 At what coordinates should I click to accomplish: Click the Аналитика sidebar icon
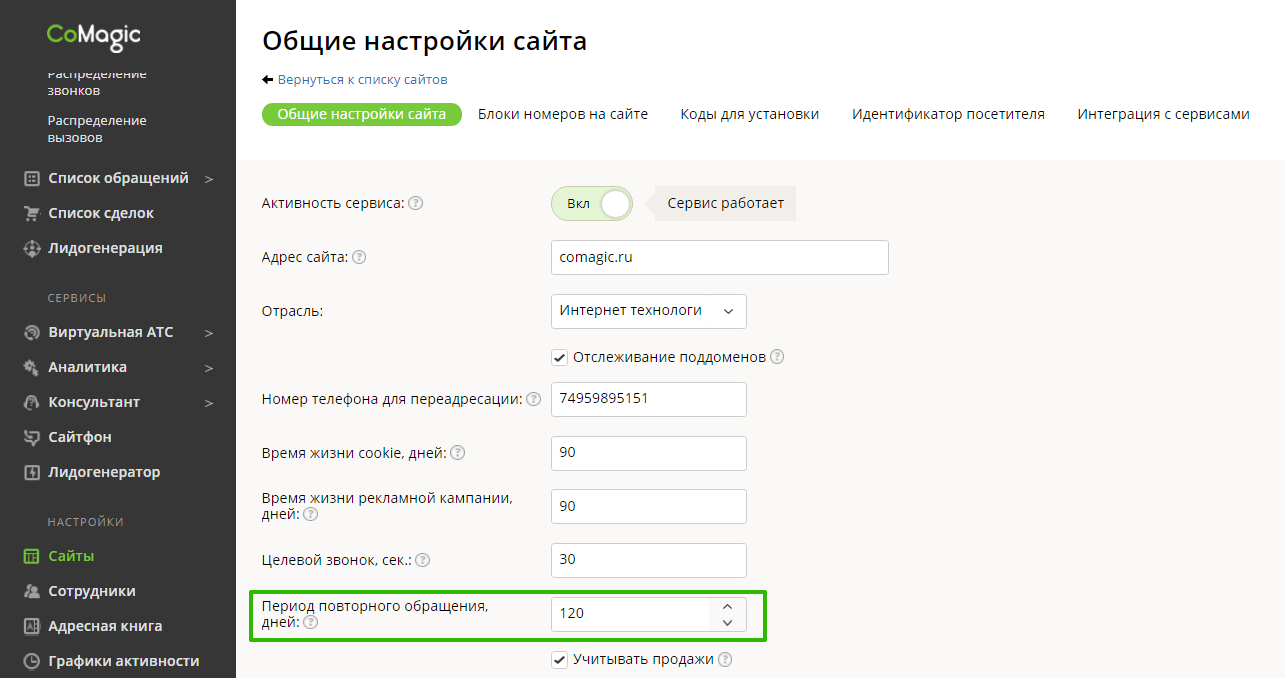pyautogui.click(x=31, y=367)
